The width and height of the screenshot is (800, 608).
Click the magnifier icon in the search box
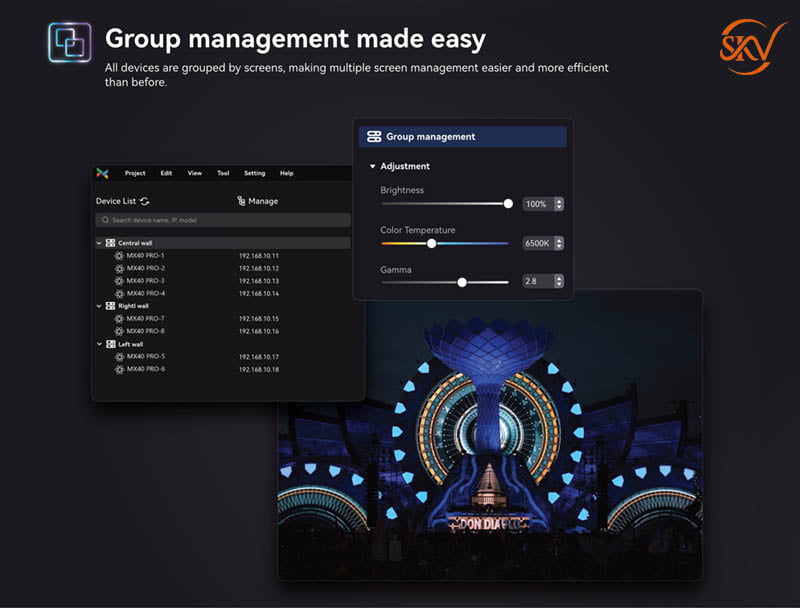105,220
